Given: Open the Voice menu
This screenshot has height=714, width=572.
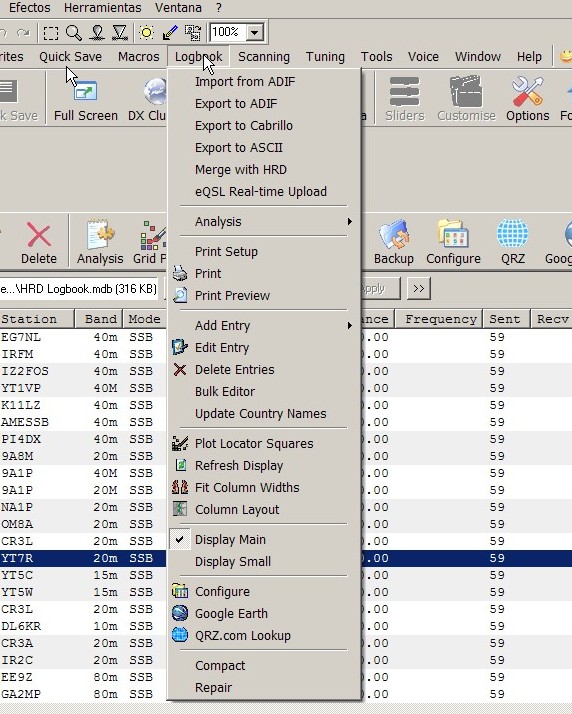Looking at the screenshot, I should click(423, 56).
